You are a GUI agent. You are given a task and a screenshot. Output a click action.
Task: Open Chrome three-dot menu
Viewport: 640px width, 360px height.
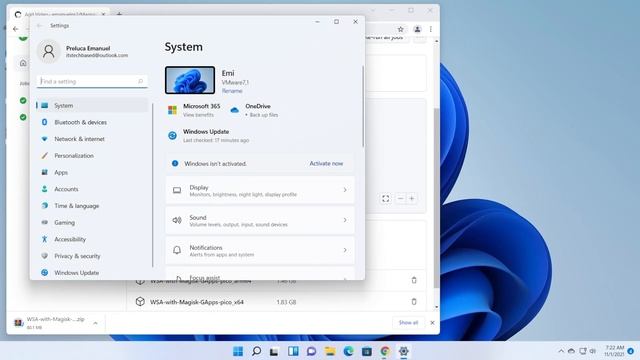tap(431, 29)
